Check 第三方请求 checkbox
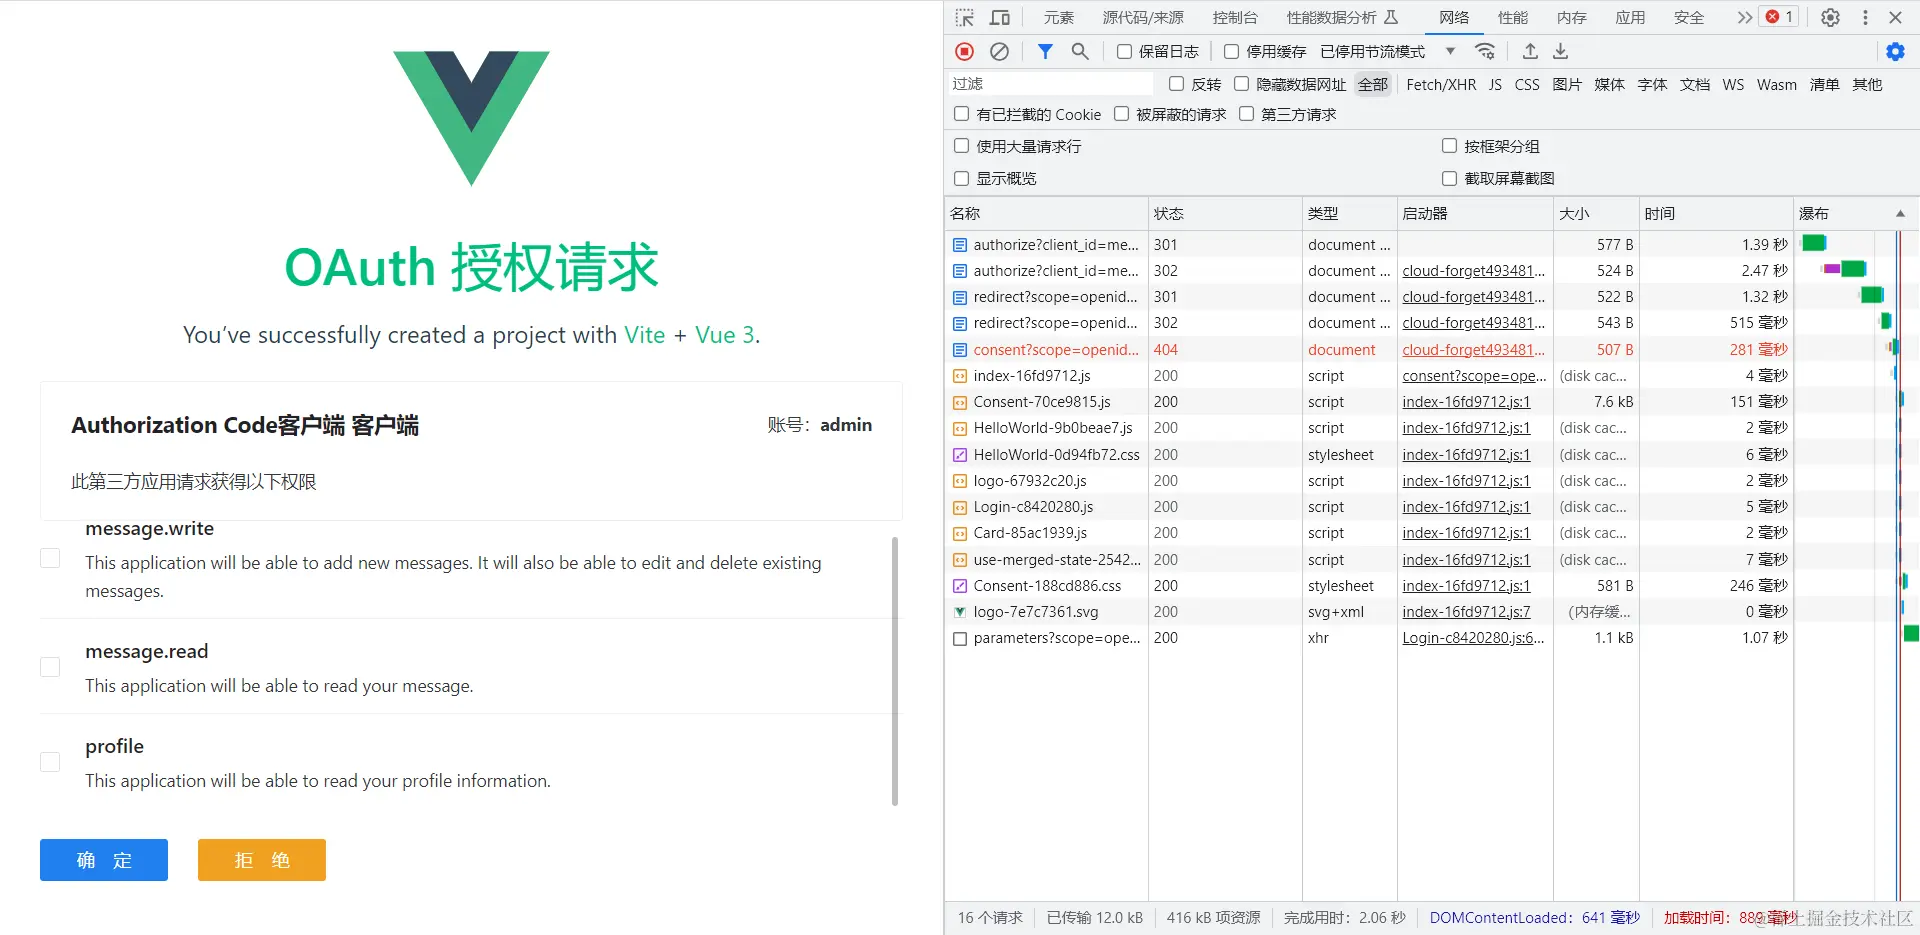The image size is (1920, 935). pos(1246,114)
